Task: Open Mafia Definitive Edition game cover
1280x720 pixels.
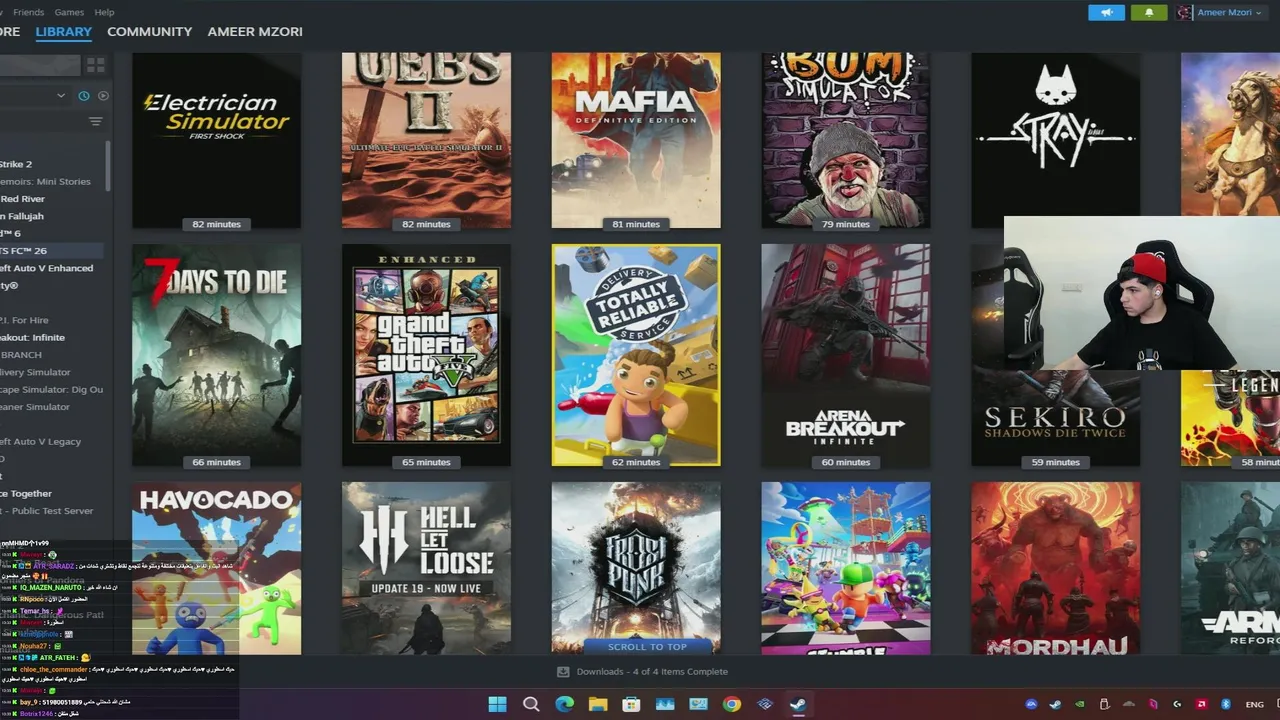Action: click(x=636, y=140)
